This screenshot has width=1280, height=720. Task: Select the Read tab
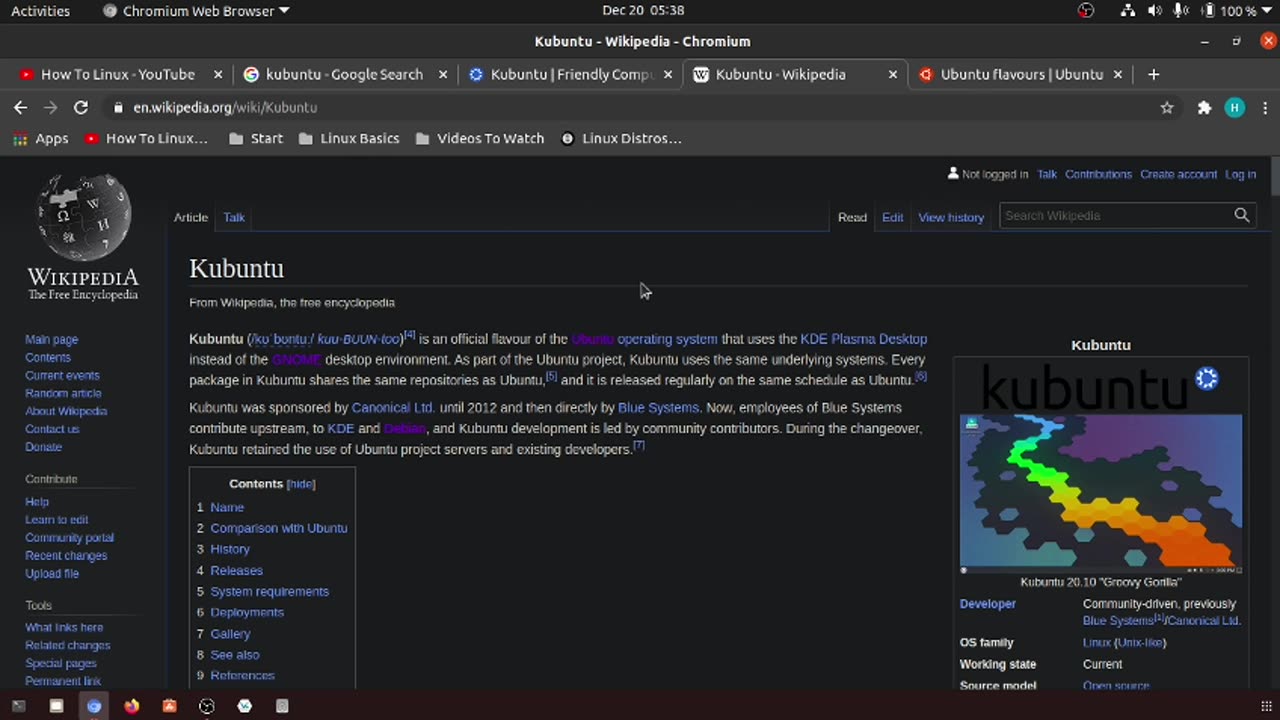click(852, 217)
